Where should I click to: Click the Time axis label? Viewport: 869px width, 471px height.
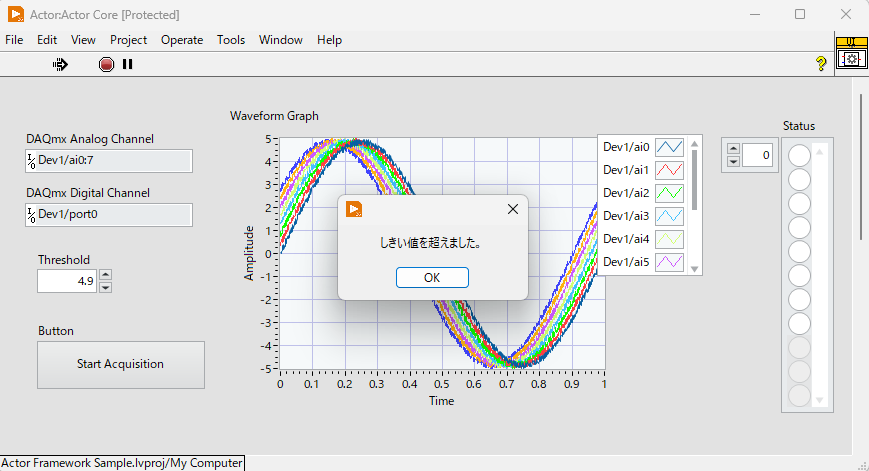click(x=441, y=401)
